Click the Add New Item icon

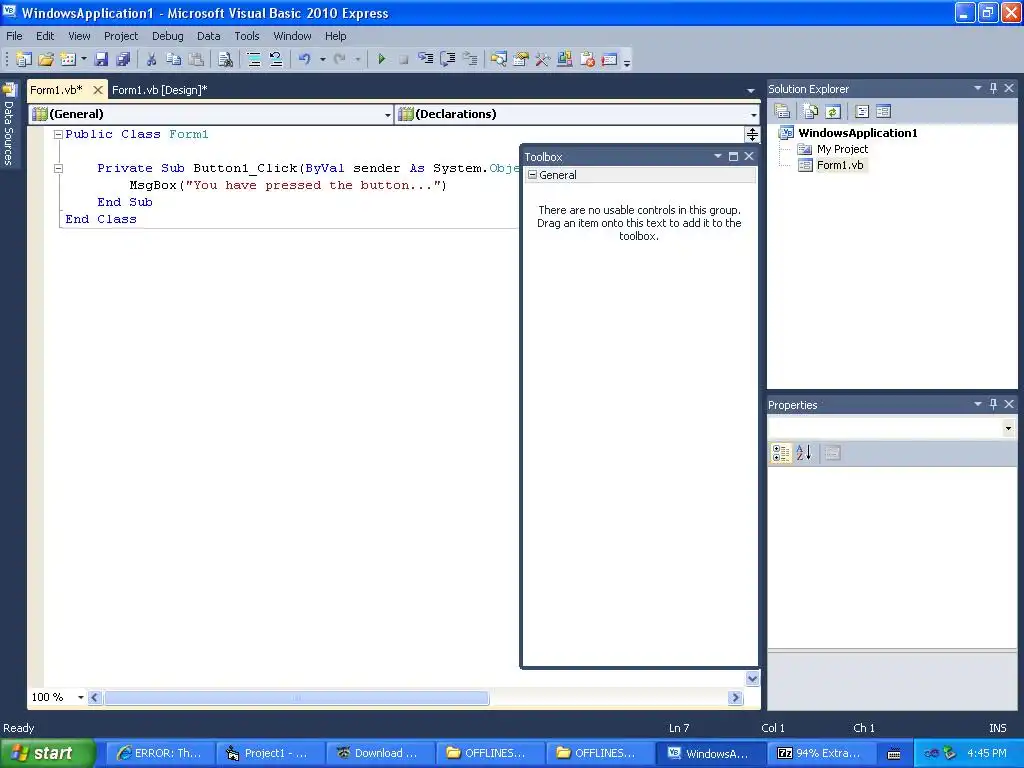(68, 59)
